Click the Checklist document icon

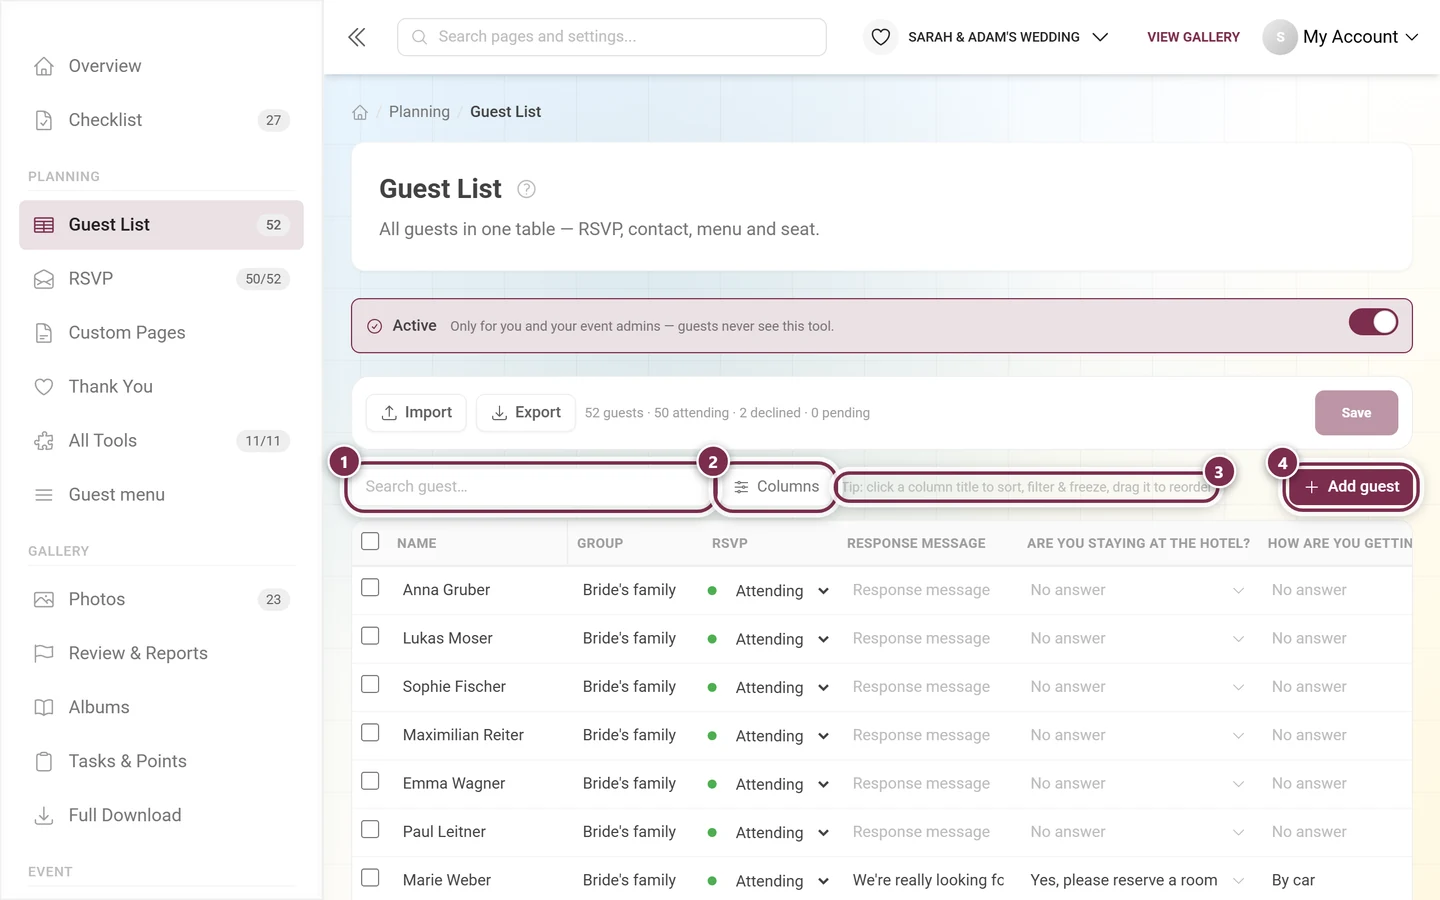pos(44,120)
